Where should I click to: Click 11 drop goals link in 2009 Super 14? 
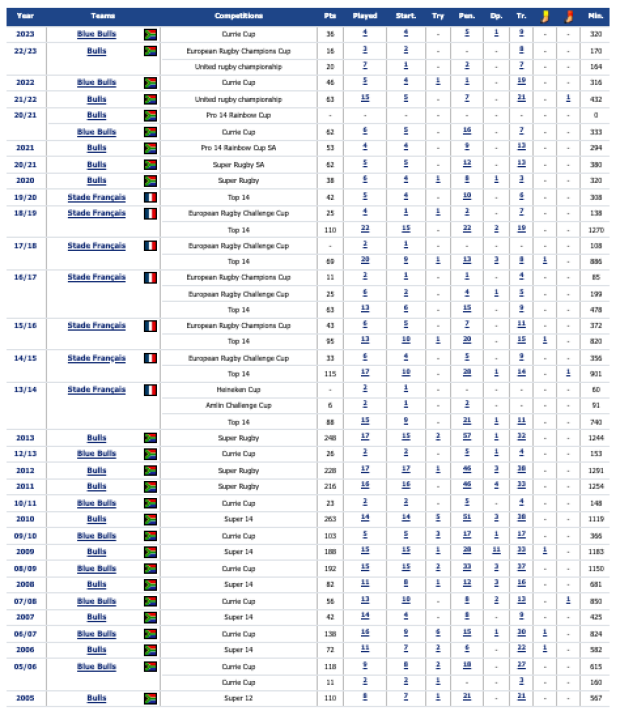click(x=496, y=550)
